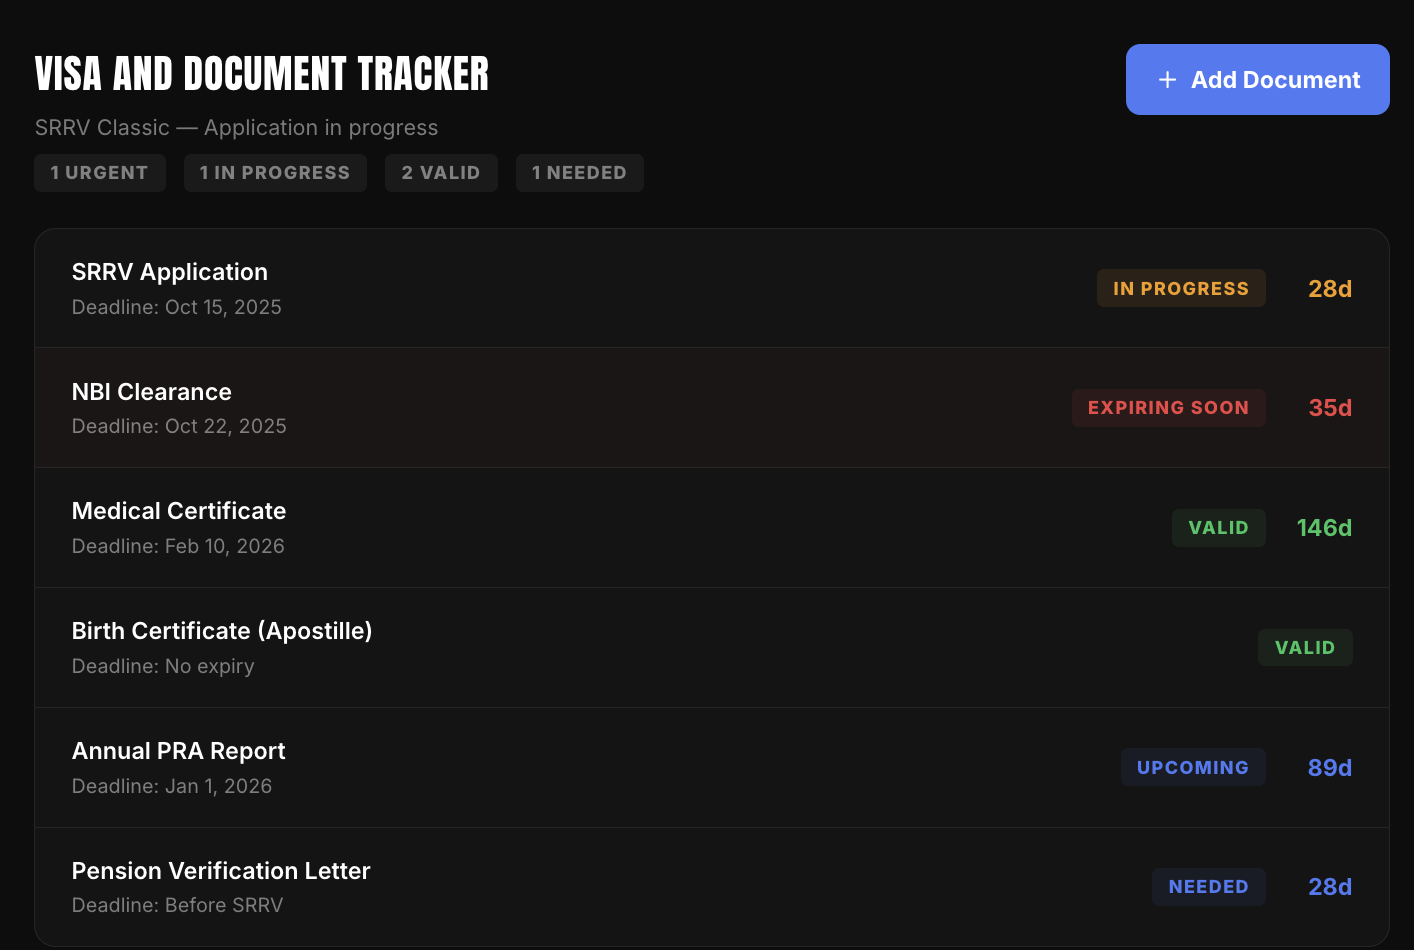
Task: Click the NEEDED badge on Pension Verification Letter
Action: (1208, 887)
